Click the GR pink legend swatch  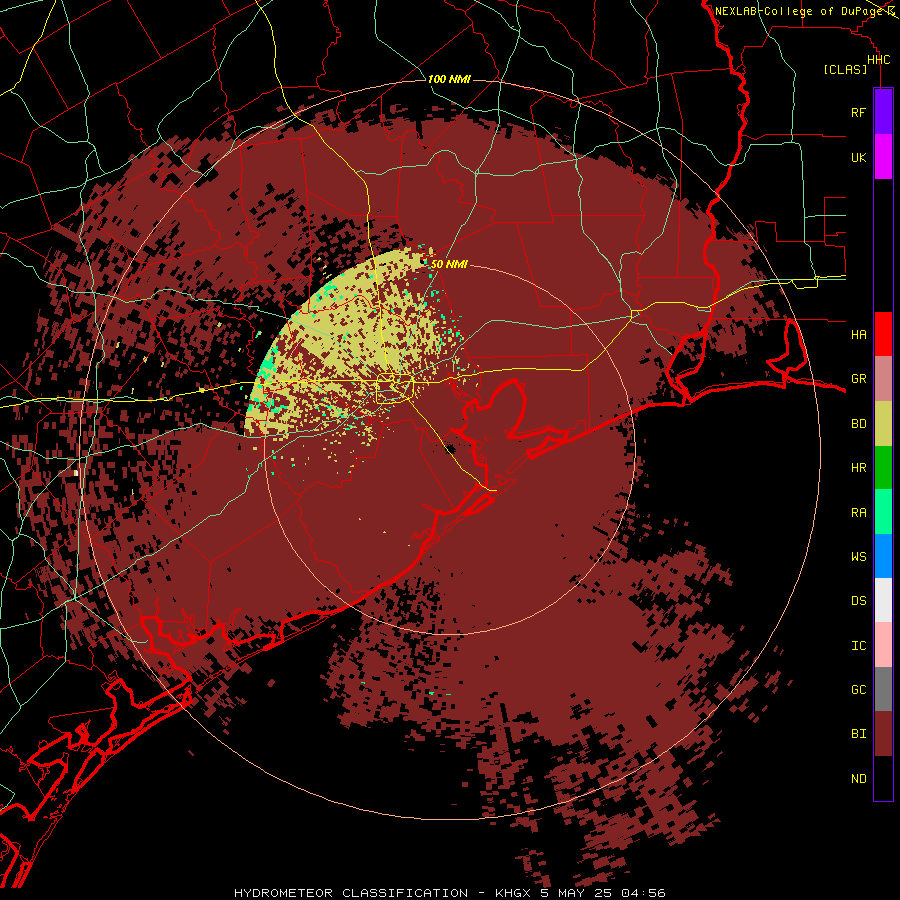883,378
